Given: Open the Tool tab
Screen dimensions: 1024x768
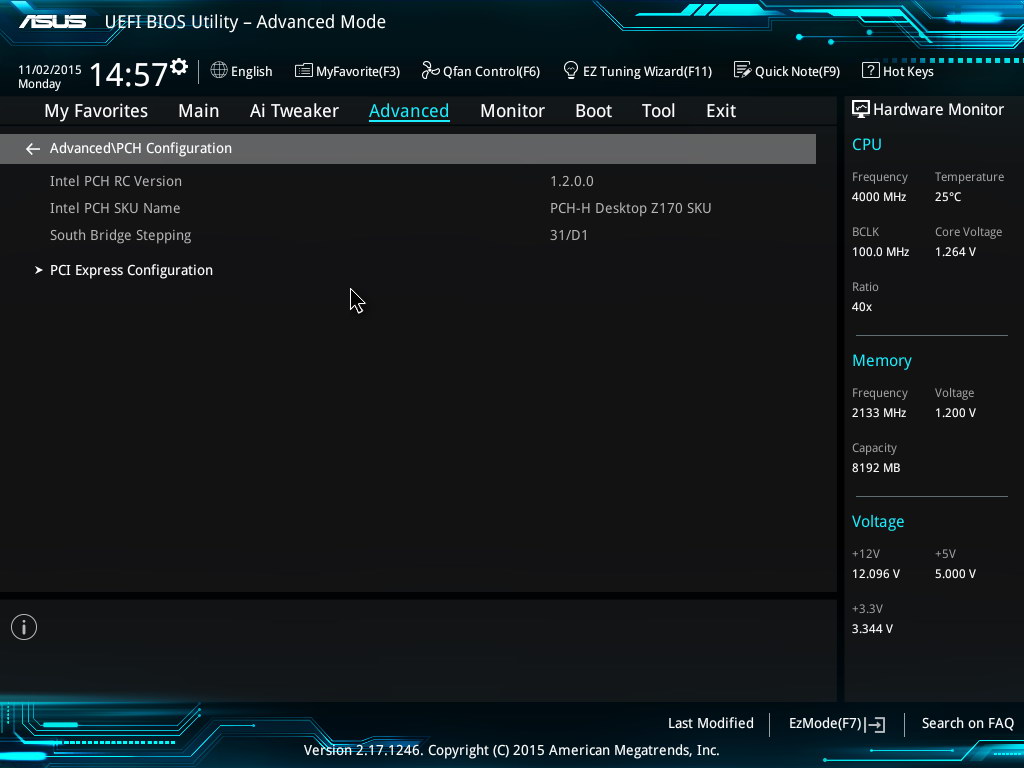Looking at the screenshot, I should click(658, 111).
